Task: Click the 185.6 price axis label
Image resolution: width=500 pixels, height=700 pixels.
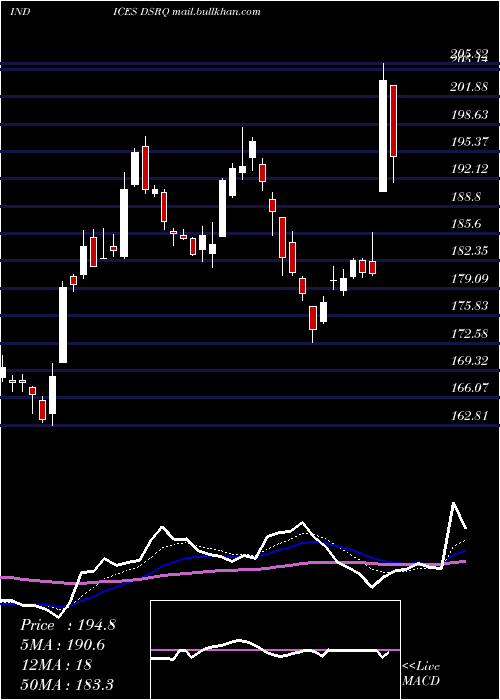Action: 466,224
